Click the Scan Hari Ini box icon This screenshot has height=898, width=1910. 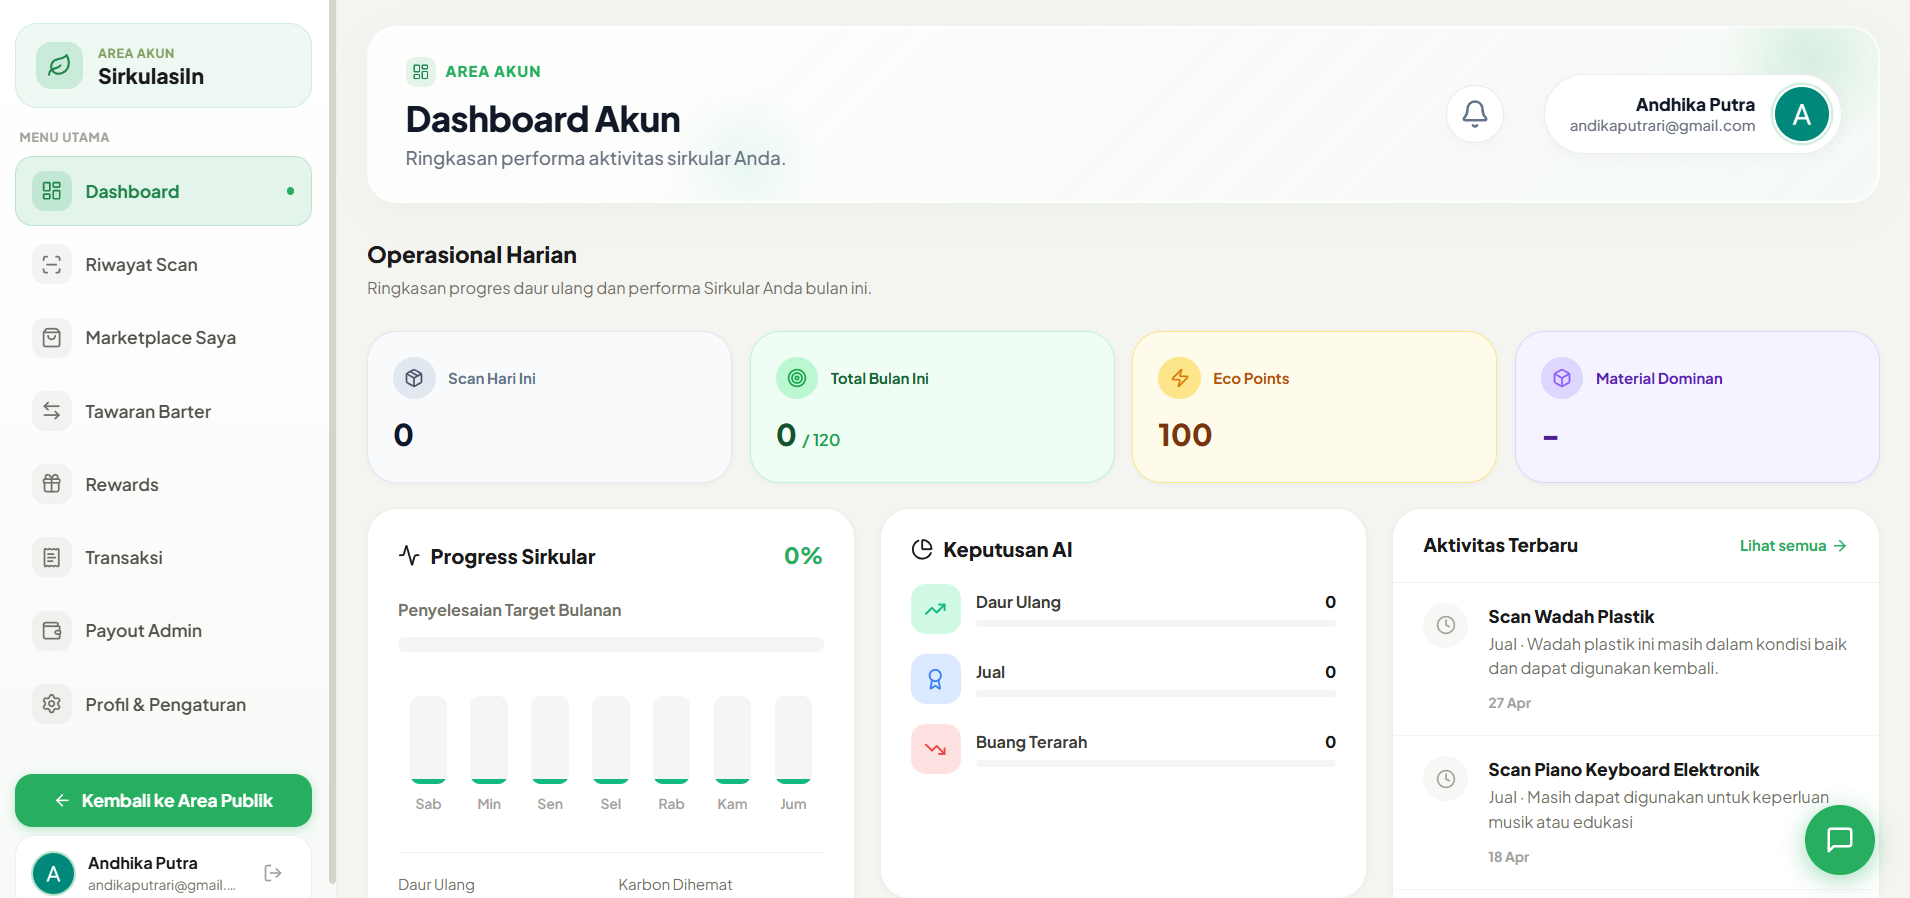click(414, 378)
